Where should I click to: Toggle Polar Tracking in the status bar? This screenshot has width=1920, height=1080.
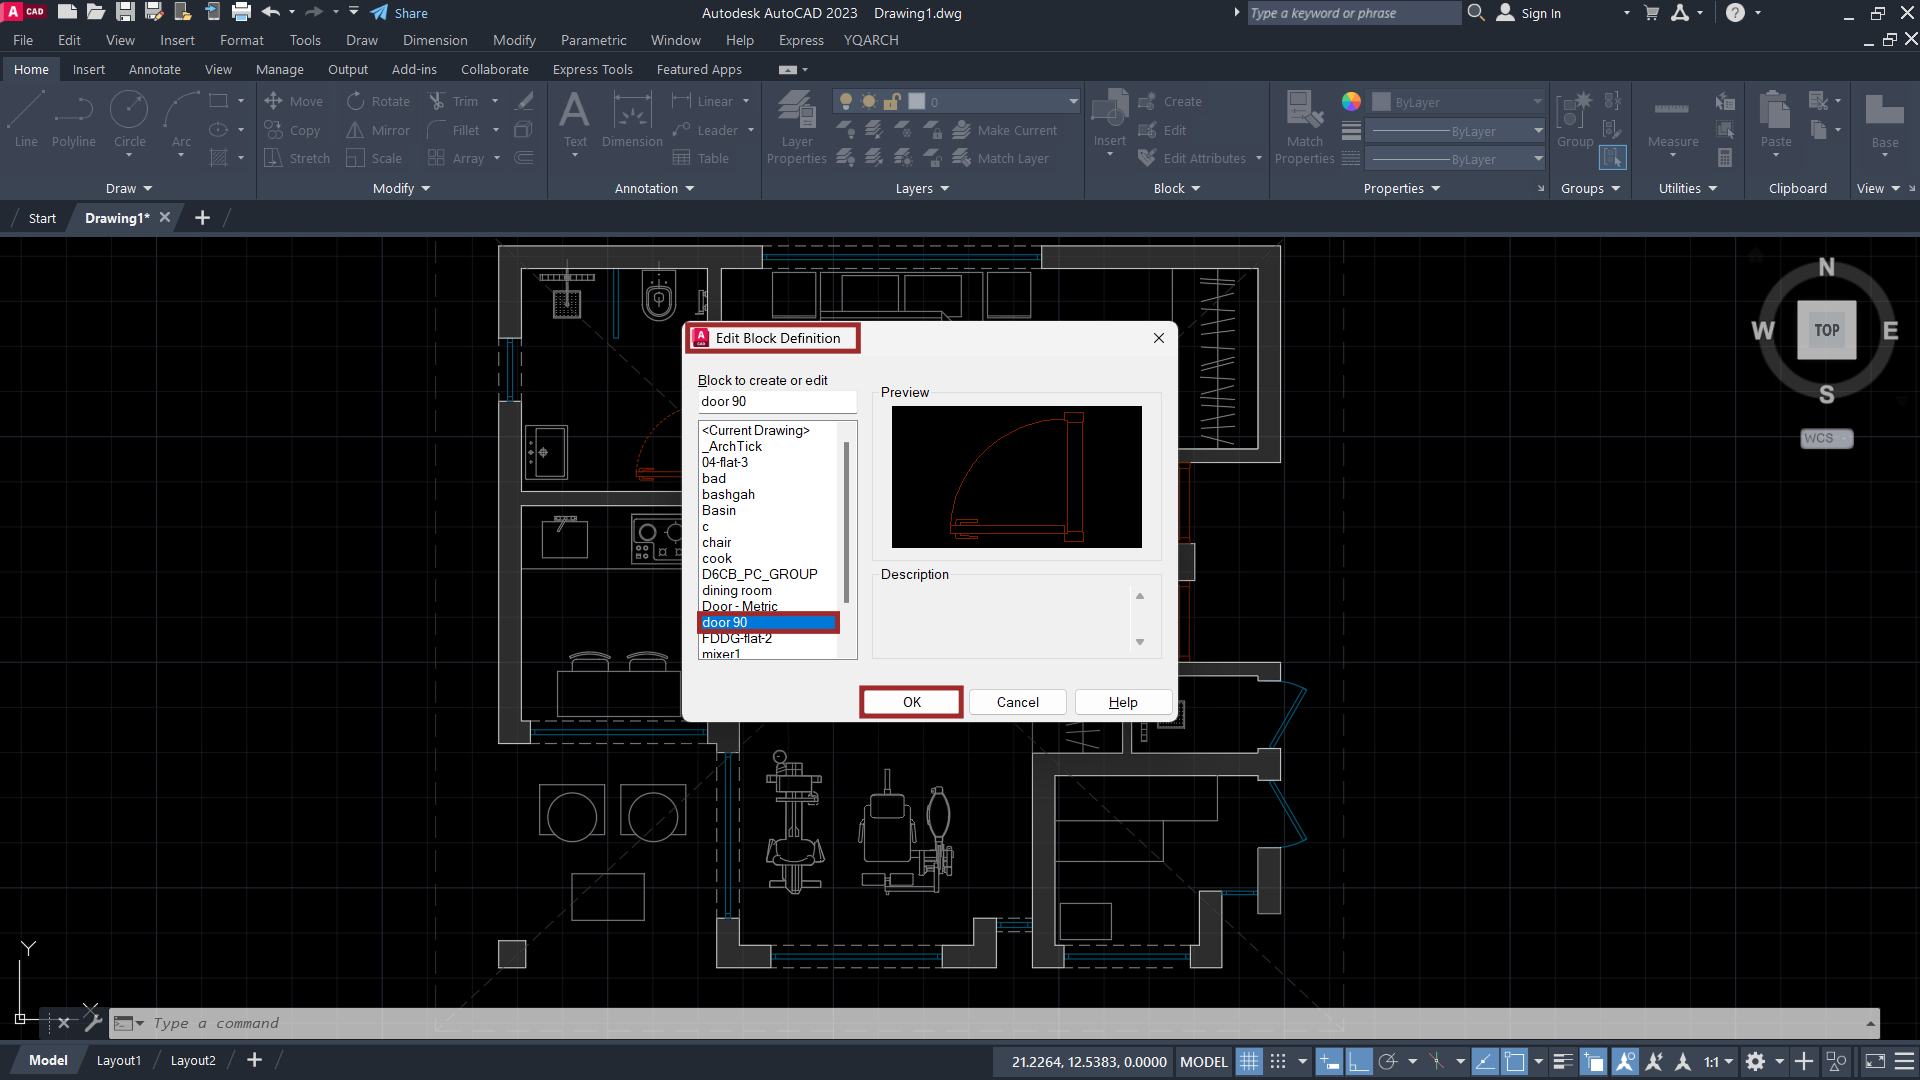[1387, 1061]
